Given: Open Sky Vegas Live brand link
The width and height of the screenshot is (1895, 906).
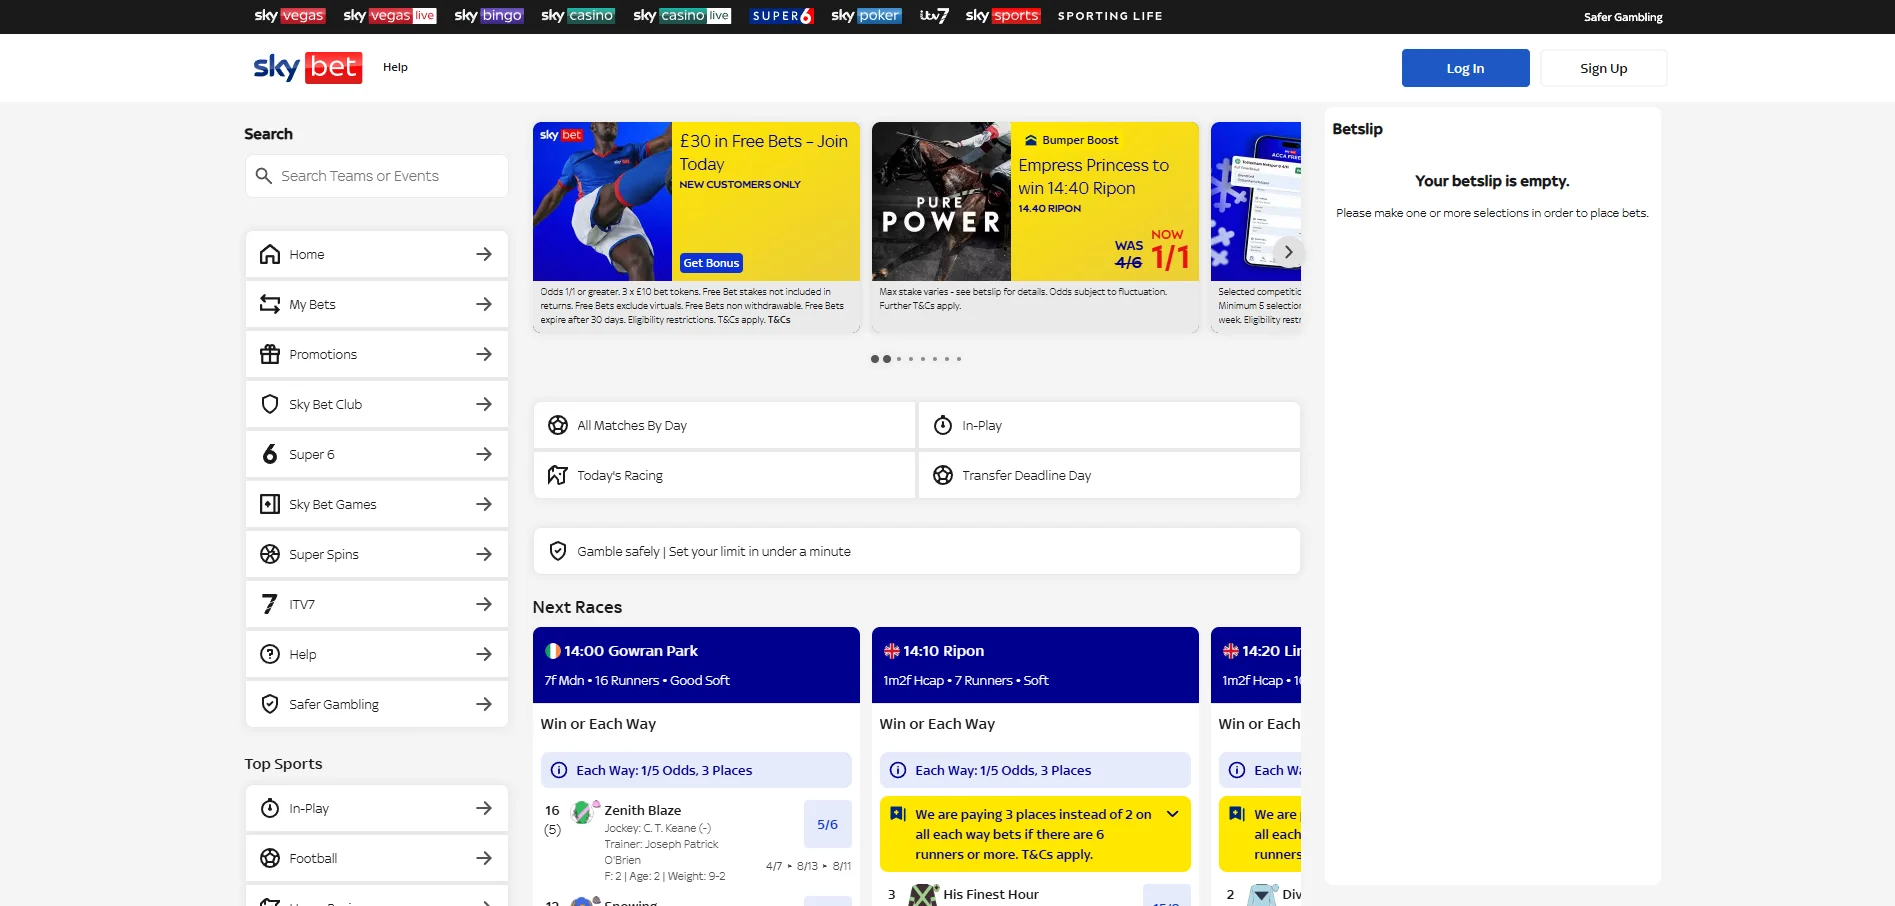Looking at the screenshot, I should pyautogui.click(x=390, y=15).
